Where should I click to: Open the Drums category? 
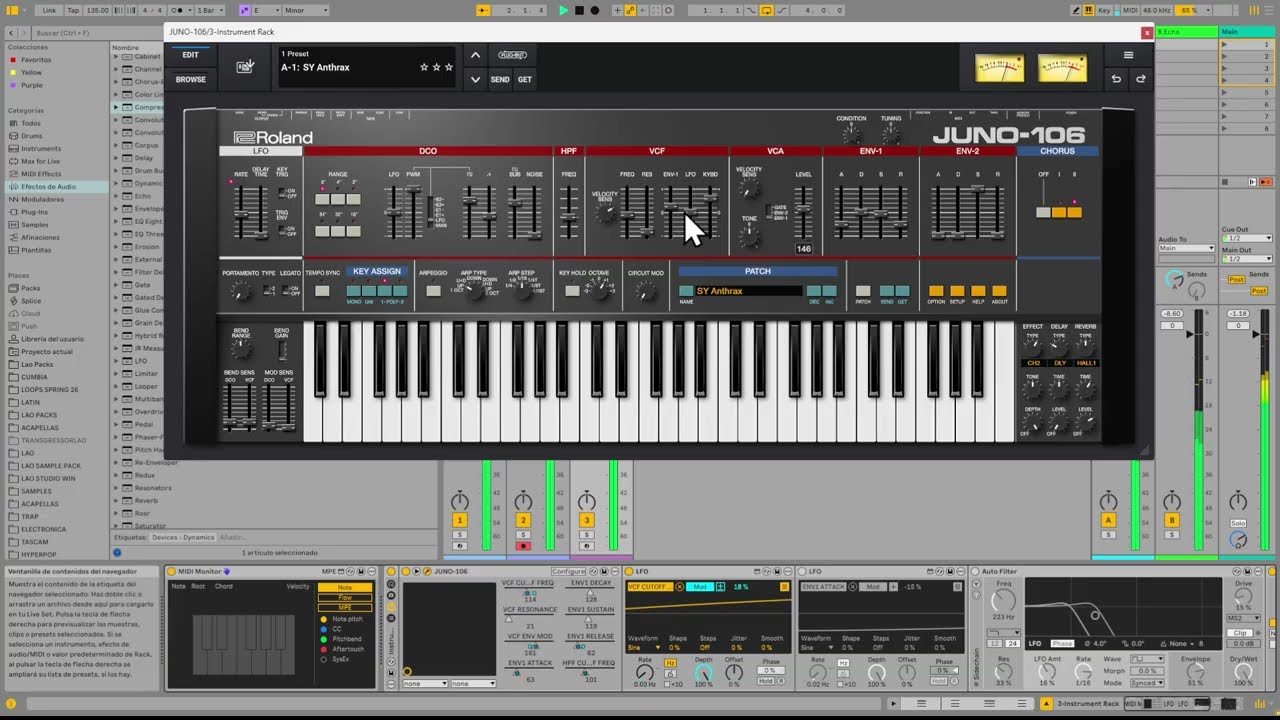click(31, 136)
